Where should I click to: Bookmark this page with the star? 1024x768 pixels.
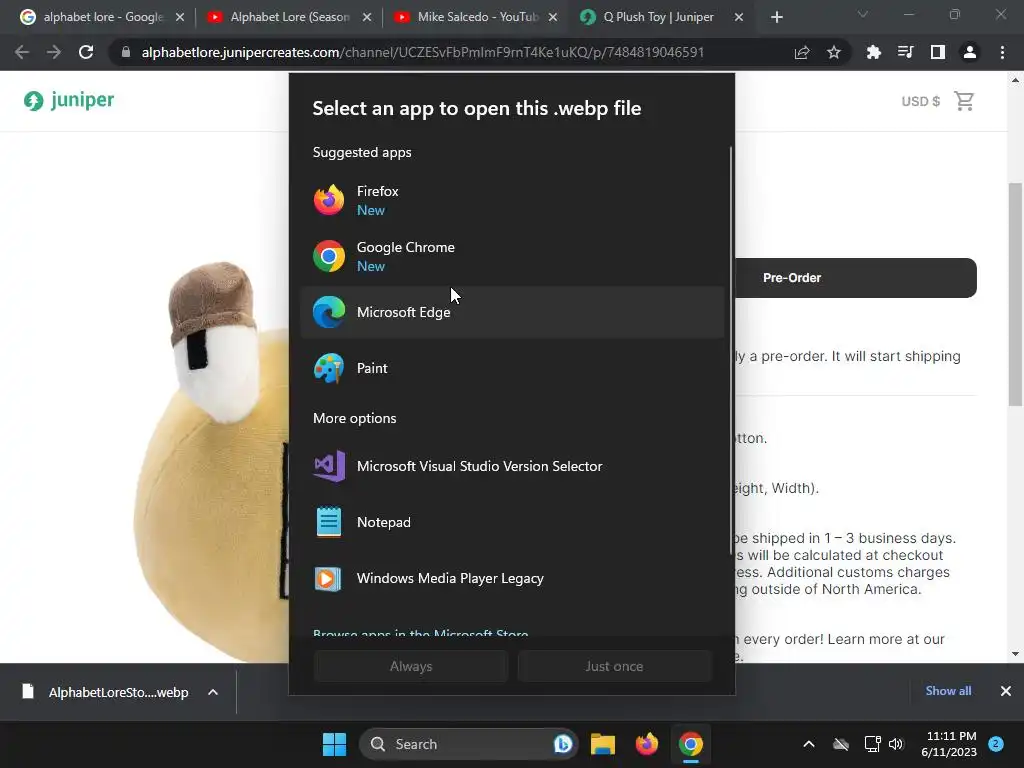click(x=834, y=52)
